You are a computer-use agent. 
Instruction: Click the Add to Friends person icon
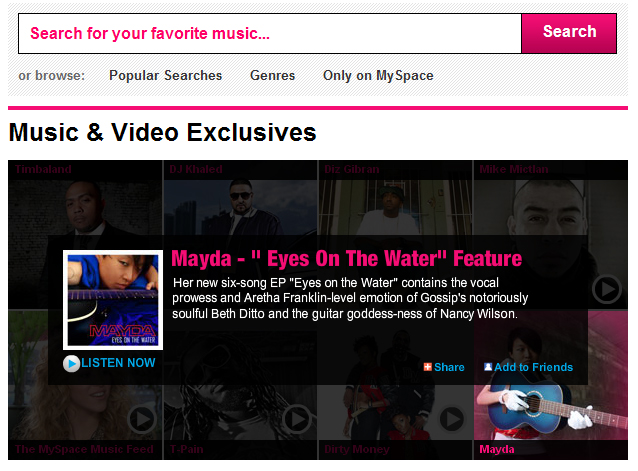(x=488, y=366)
